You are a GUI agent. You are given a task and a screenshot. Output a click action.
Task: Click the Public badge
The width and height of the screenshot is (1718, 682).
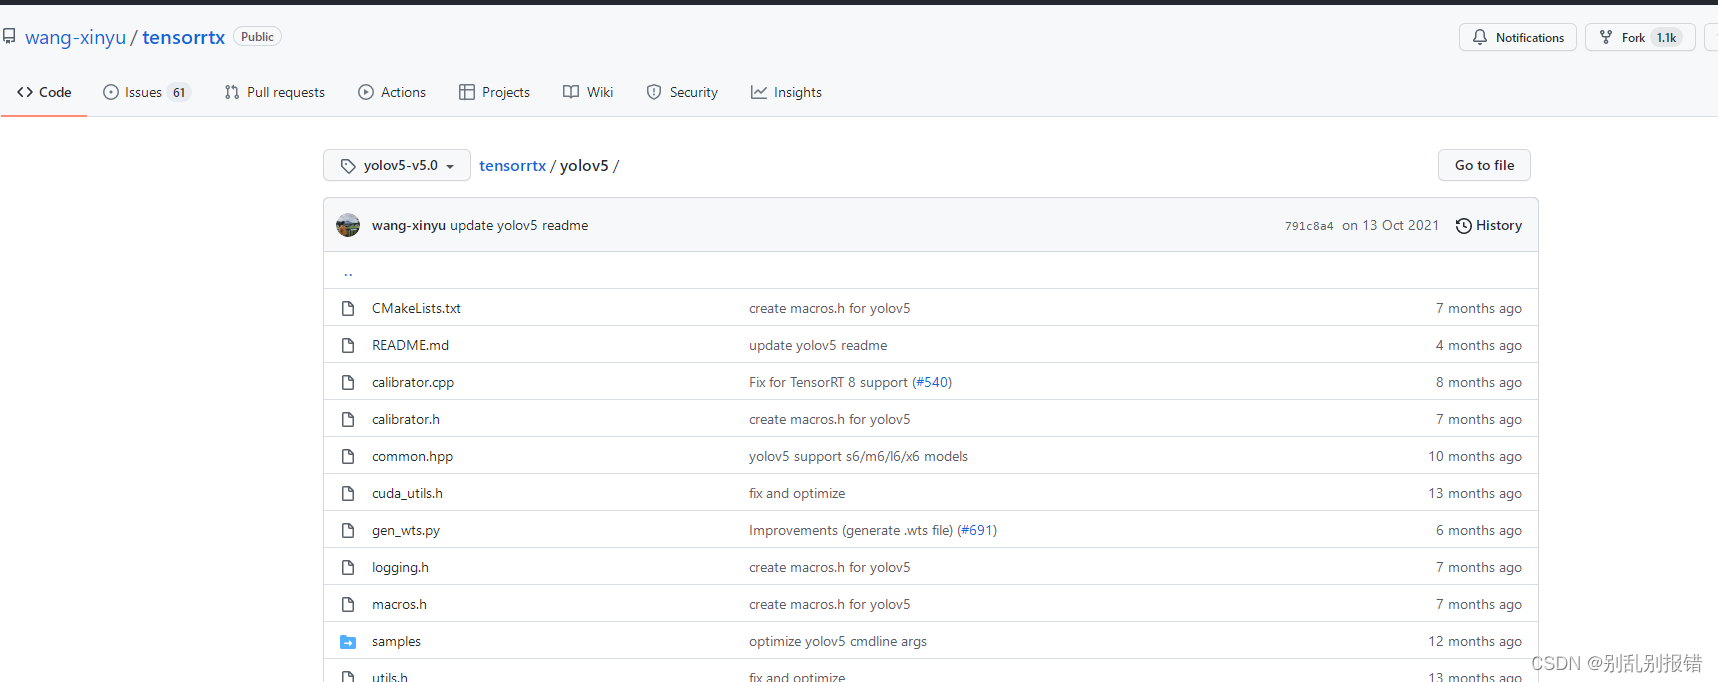[257, 37]
